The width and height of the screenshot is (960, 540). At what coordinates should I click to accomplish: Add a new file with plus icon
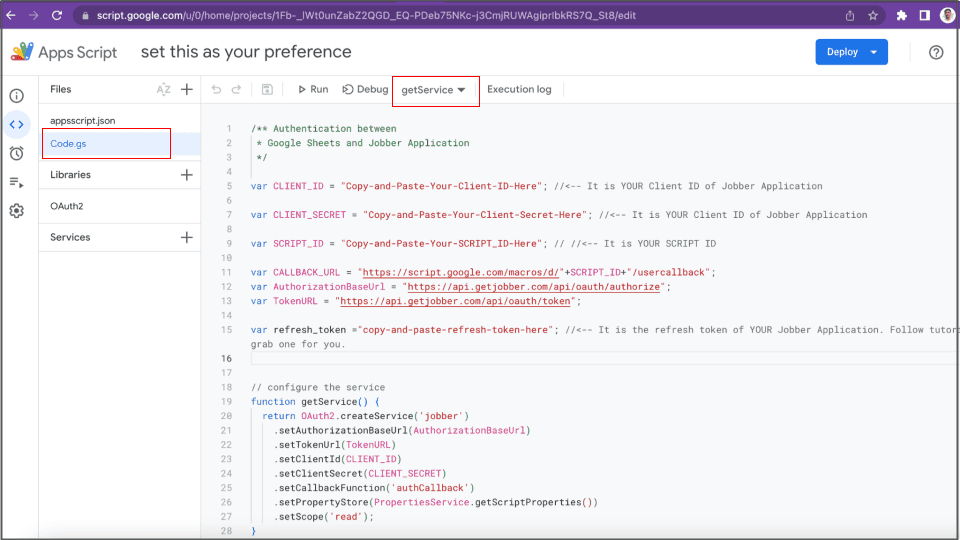click(187, 90)
